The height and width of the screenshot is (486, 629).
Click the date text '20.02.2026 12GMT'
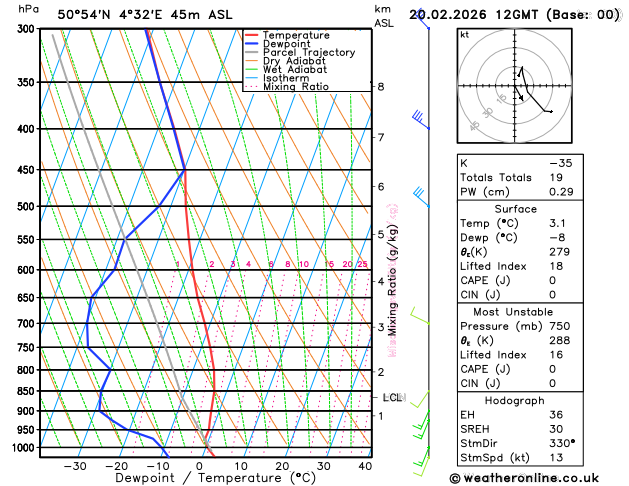coord(474,15)
